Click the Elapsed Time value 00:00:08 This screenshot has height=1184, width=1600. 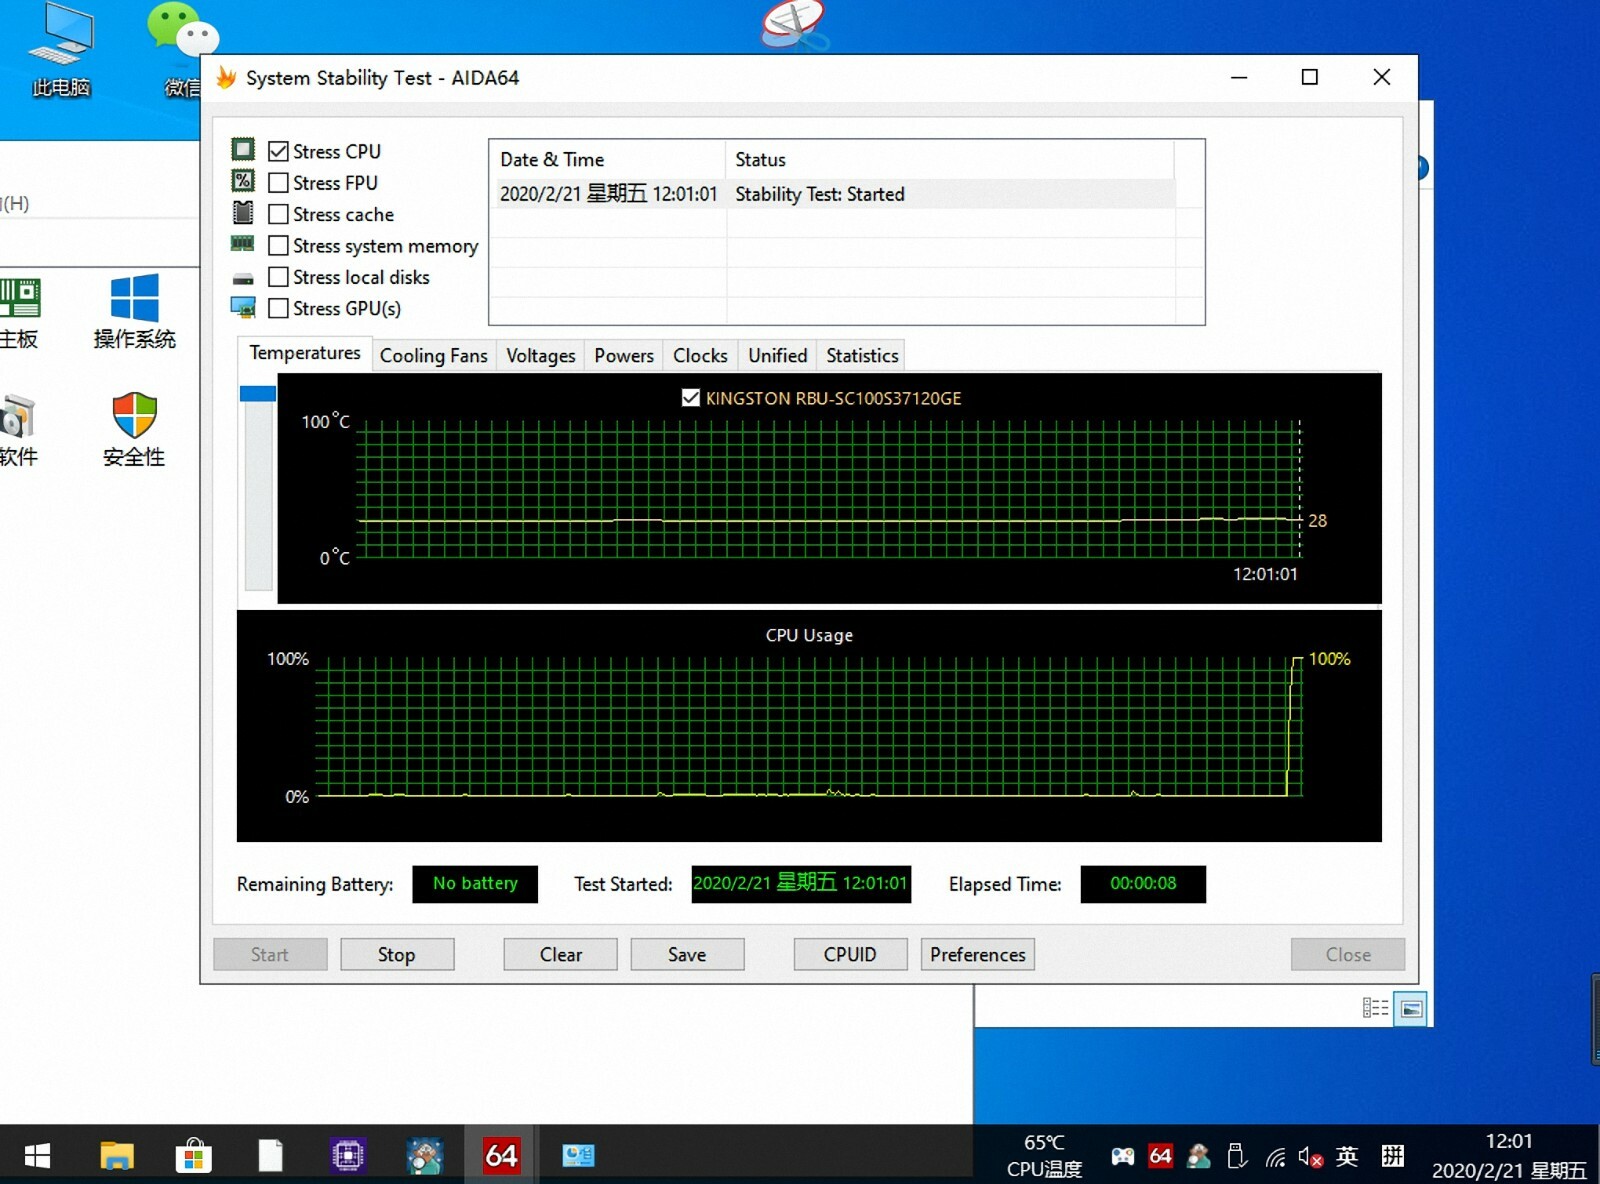coord(1143,883)
